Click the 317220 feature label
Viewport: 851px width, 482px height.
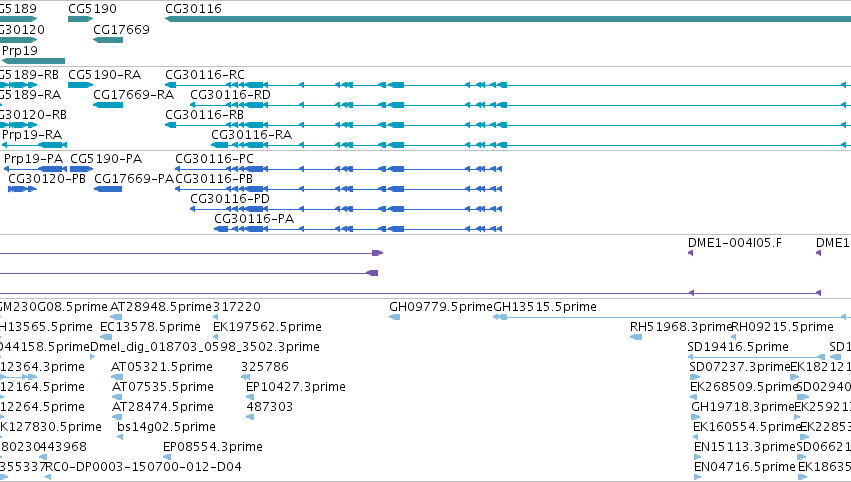237,307
